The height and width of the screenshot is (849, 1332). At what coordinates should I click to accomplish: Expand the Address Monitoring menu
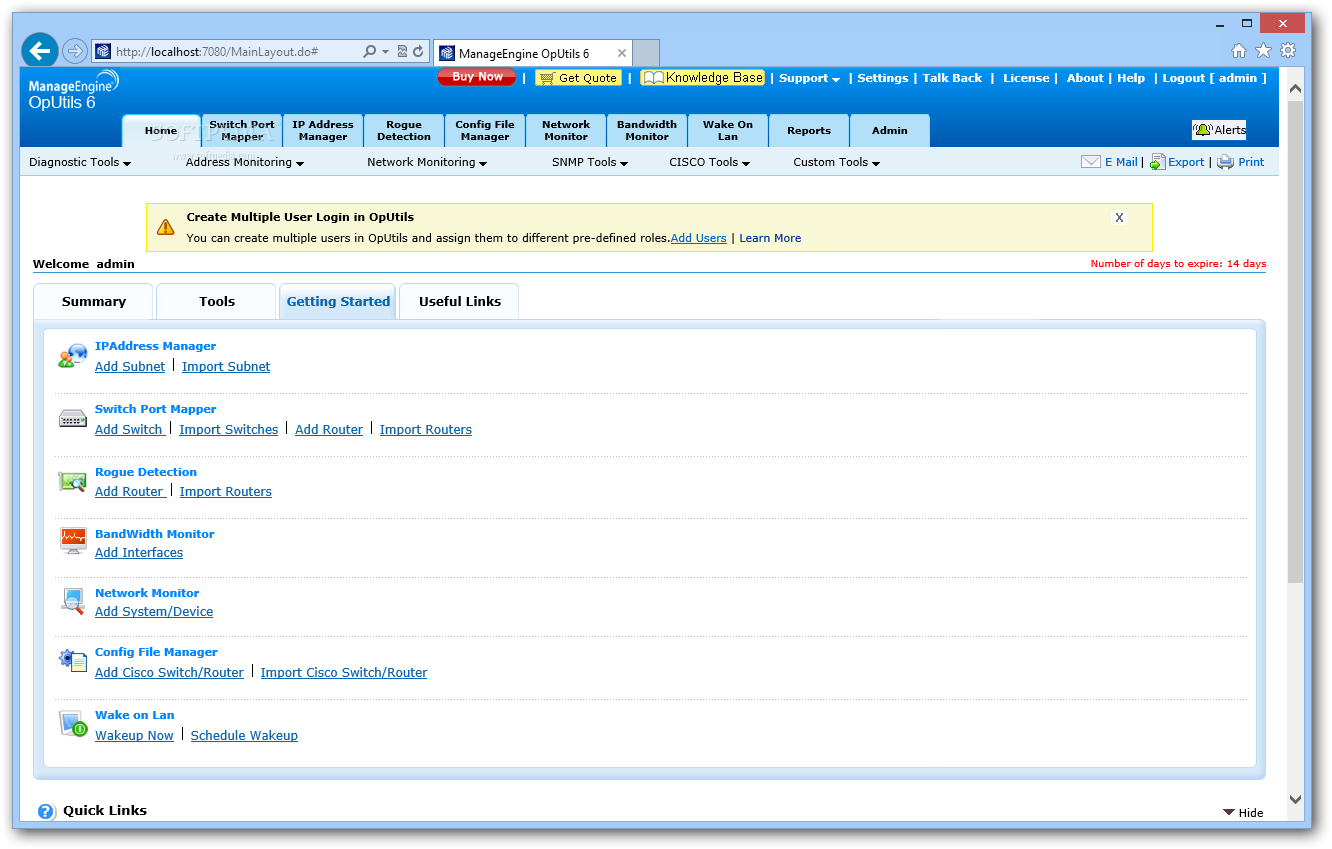(x=245, y=162)
